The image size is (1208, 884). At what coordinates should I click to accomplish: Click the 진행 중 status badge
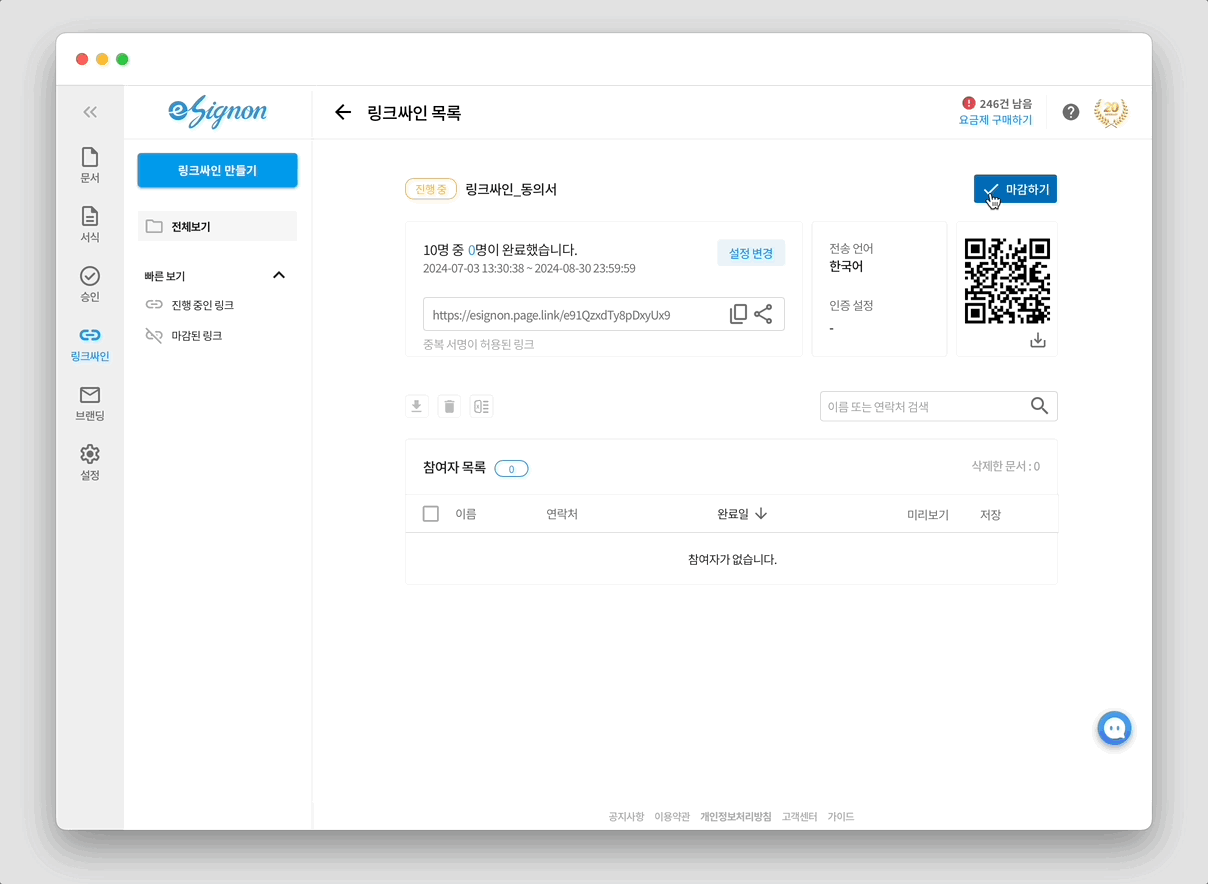click(431, 189)
